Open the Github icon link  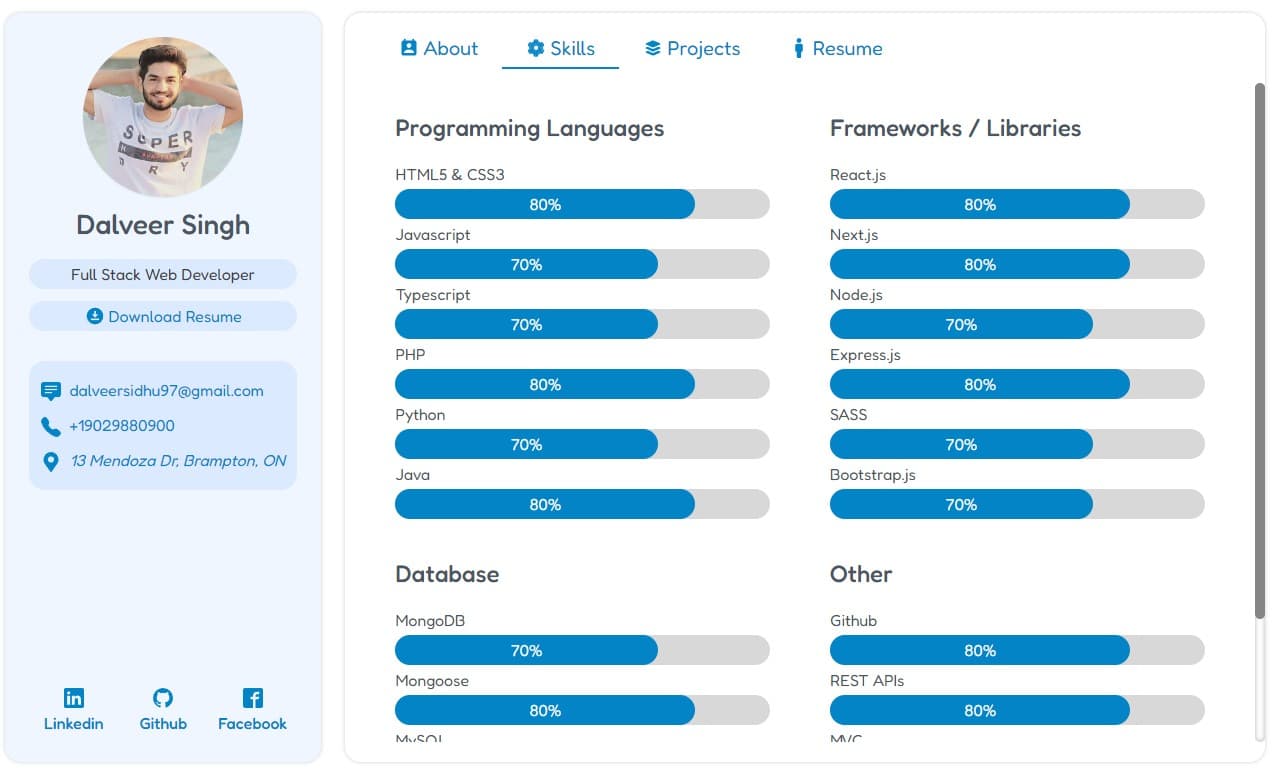(x=163, y=698)
